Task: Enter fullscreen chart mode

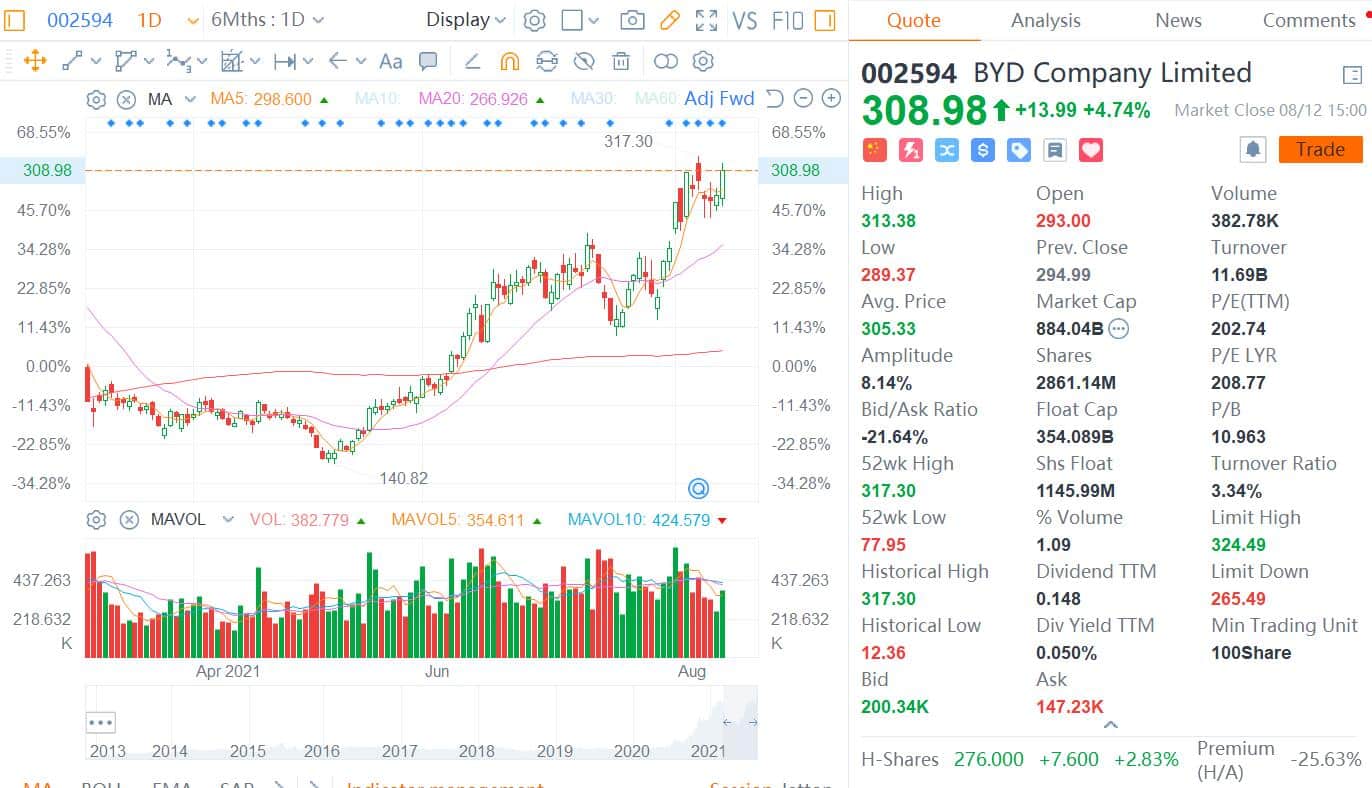Action: coord(705,20)
